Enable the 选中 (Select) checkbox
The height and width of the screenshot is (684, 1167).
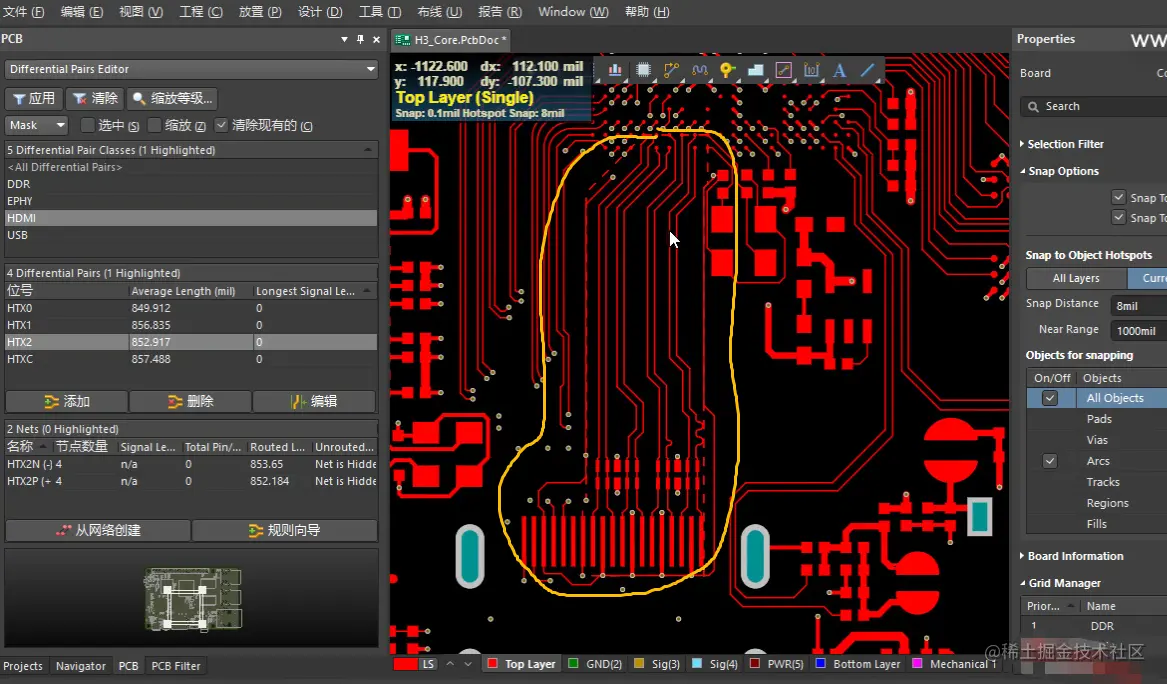[x=88, y=125]
